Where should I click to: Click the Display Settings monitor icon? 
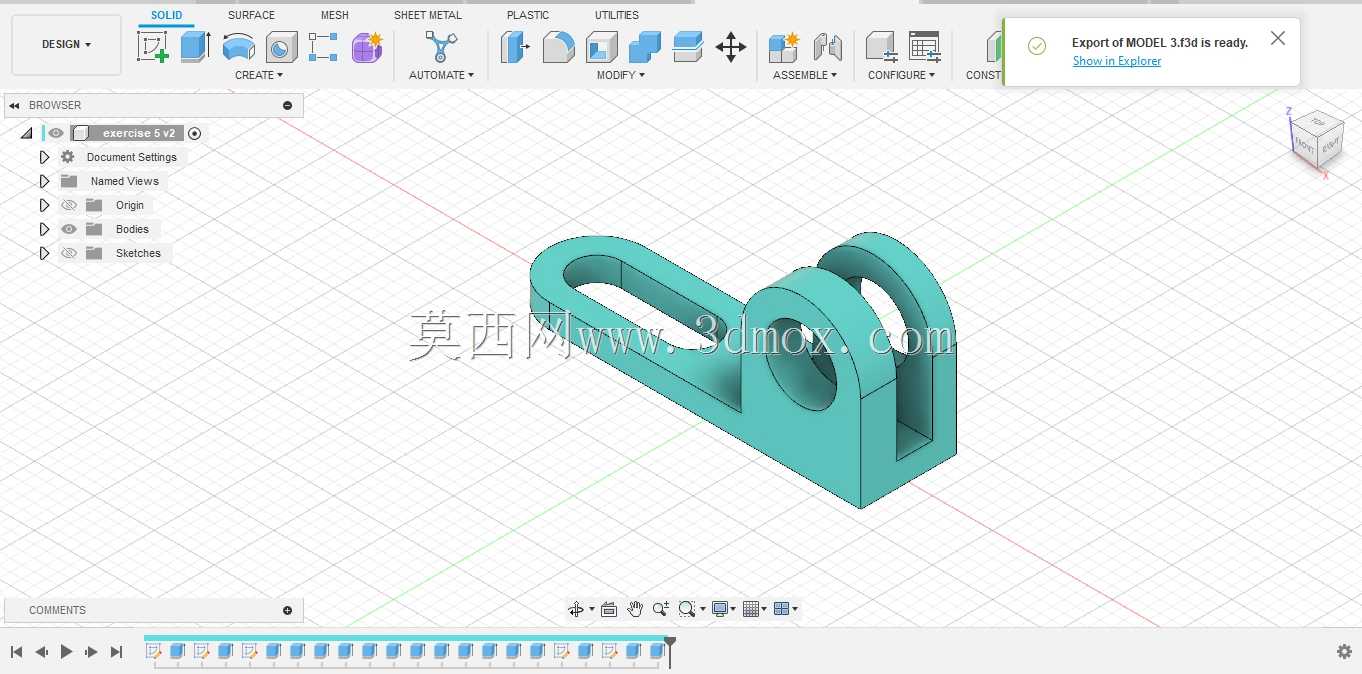click(x=719, y=609)
